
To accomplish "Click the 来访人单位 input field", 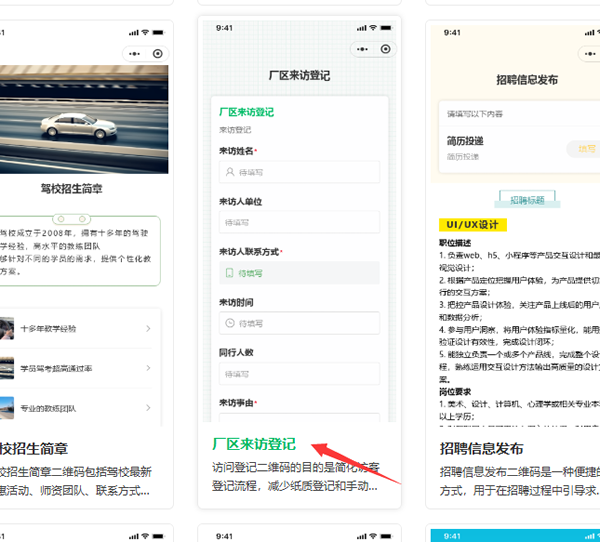I will [299, 222].
